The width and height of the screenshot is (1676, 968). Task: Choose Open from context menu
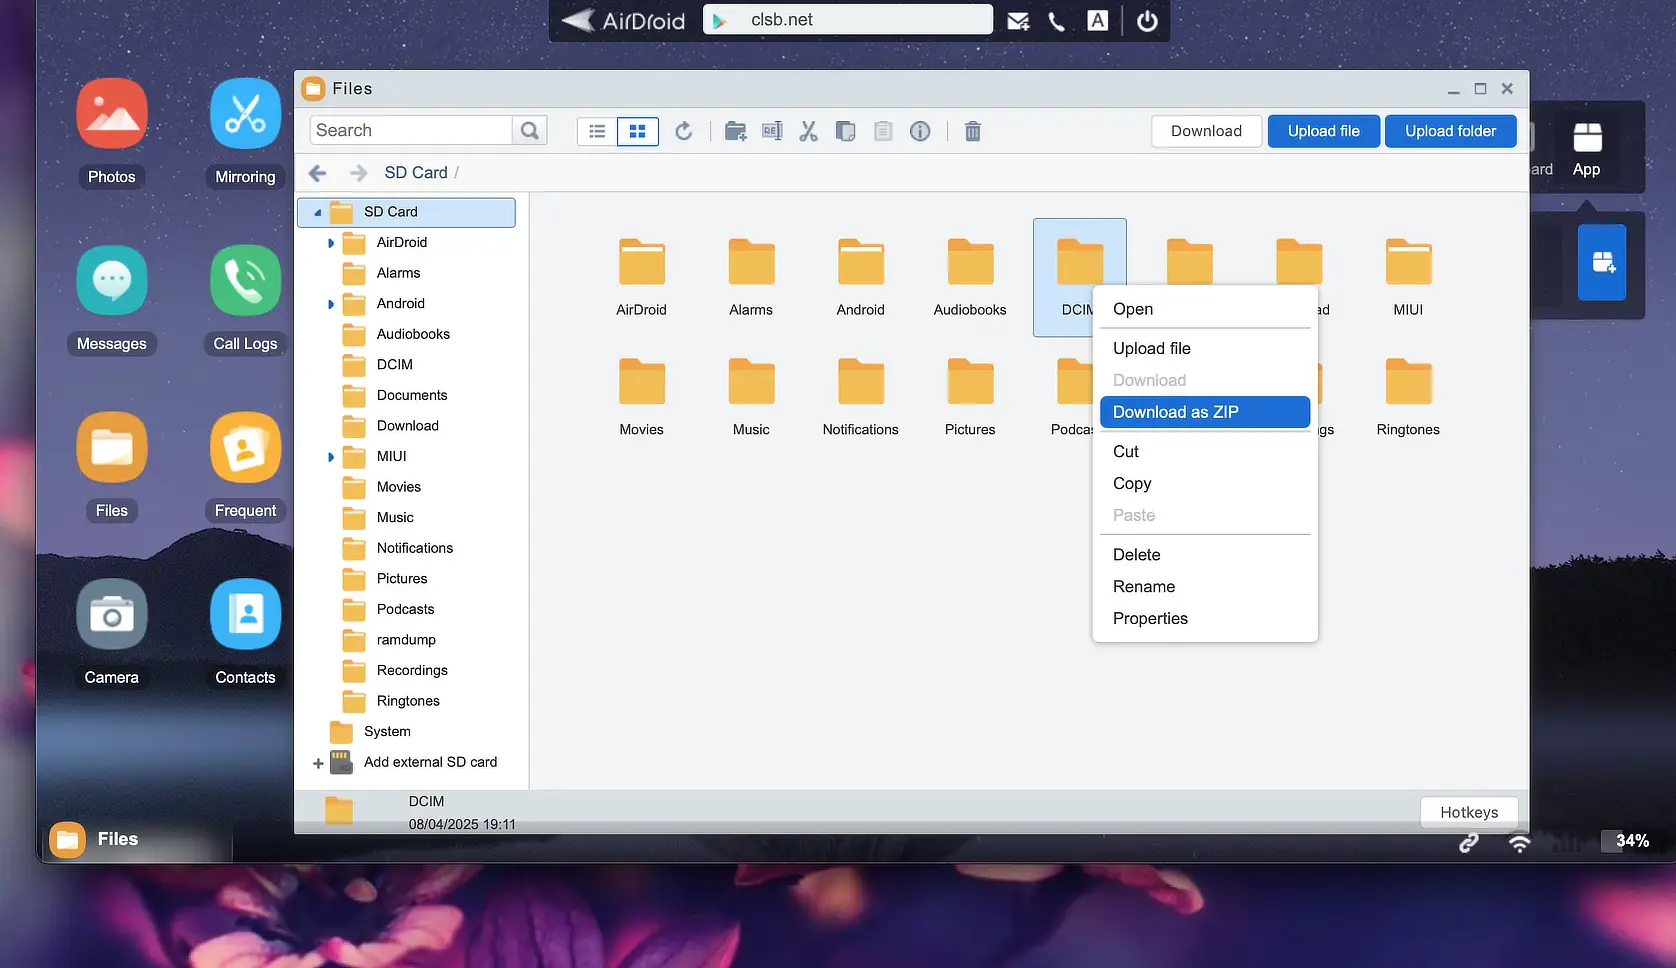click(x=1205, y=309)
